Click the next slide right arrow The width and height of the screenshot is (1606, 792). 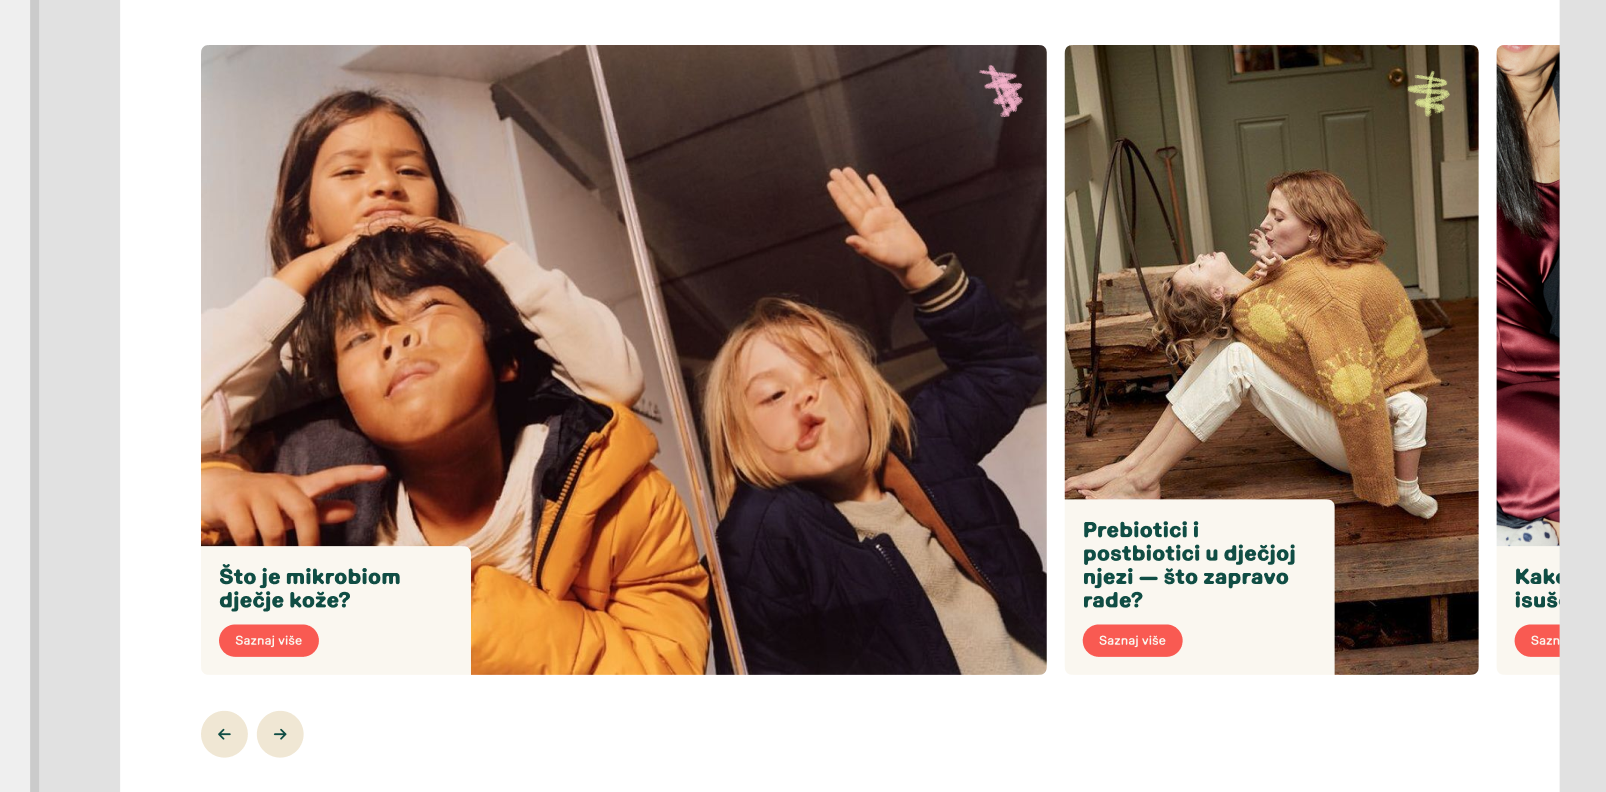coord(280,734)
